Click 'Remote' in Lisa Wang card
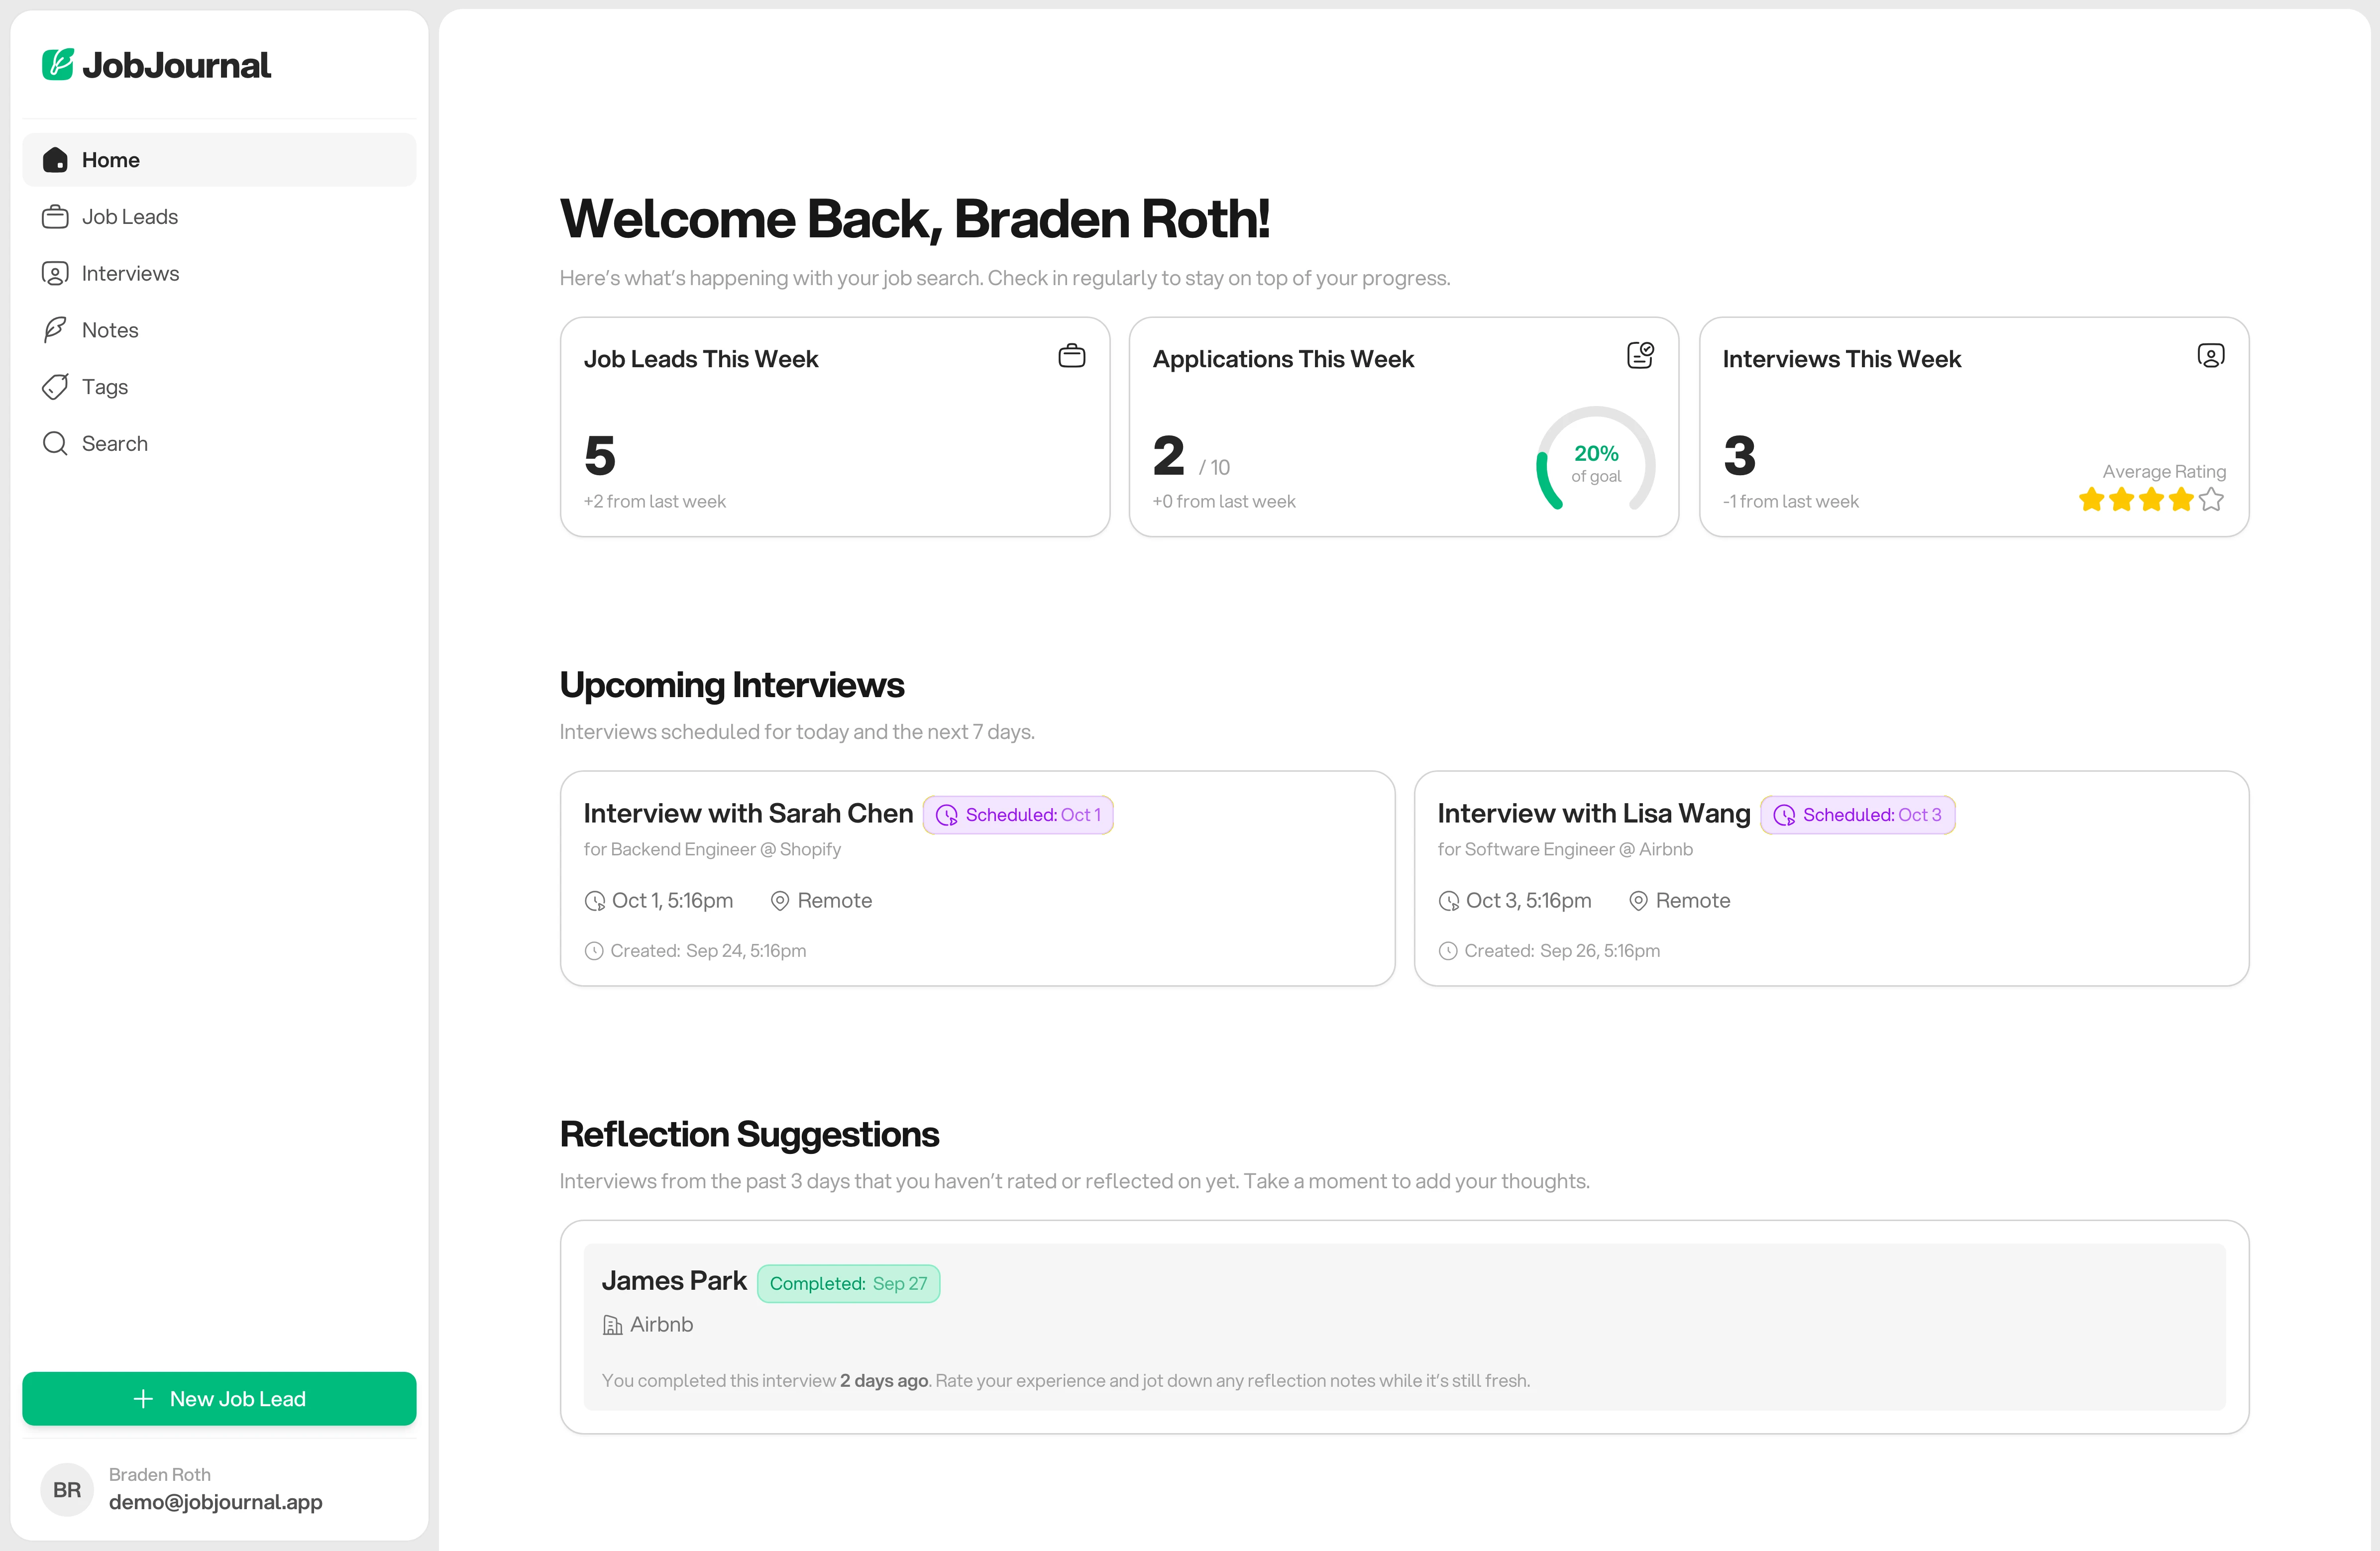This screenshot has width=2380, height=1551. (x=1693, y=901)
